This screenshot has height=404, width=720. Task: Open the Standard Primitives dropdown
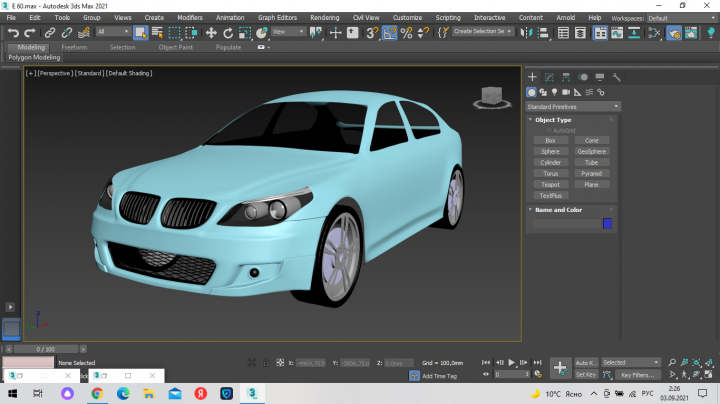click(x=573, y=107)
